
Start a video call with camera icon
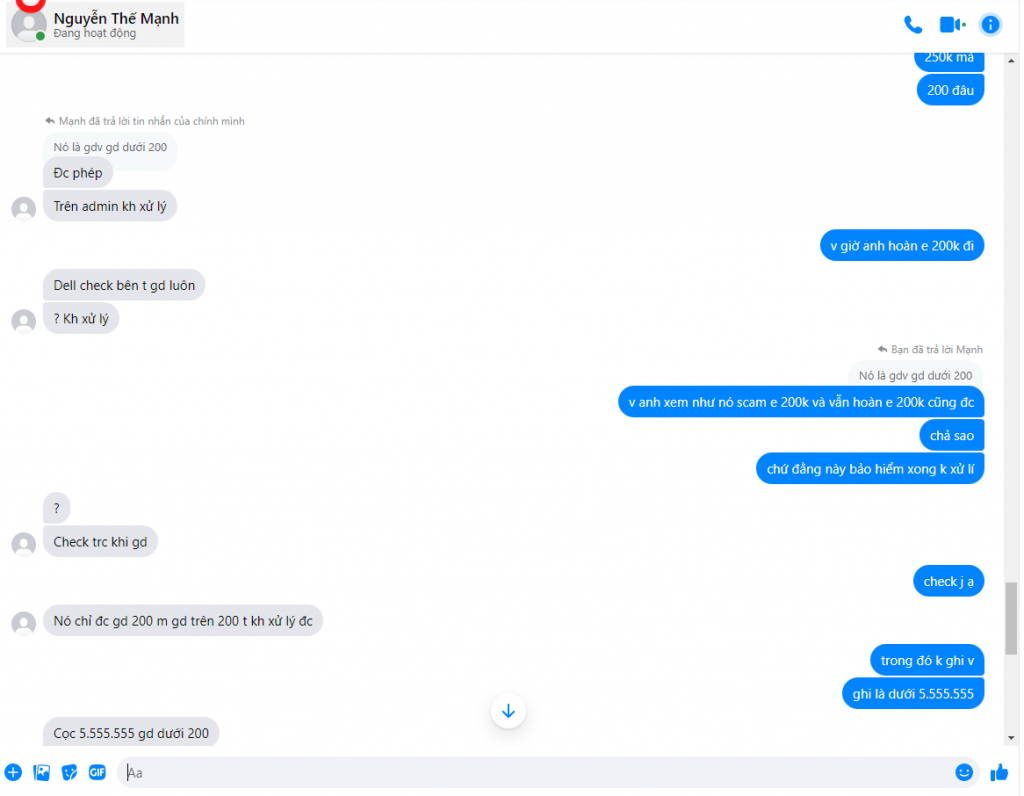coord(952,25)
